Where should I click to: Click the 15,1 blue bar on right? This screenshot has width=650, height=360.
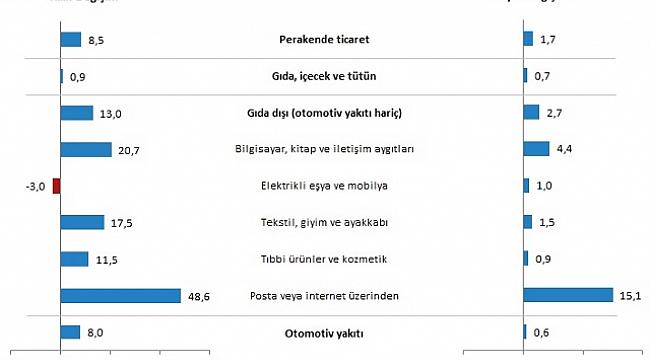pos(568,295)
